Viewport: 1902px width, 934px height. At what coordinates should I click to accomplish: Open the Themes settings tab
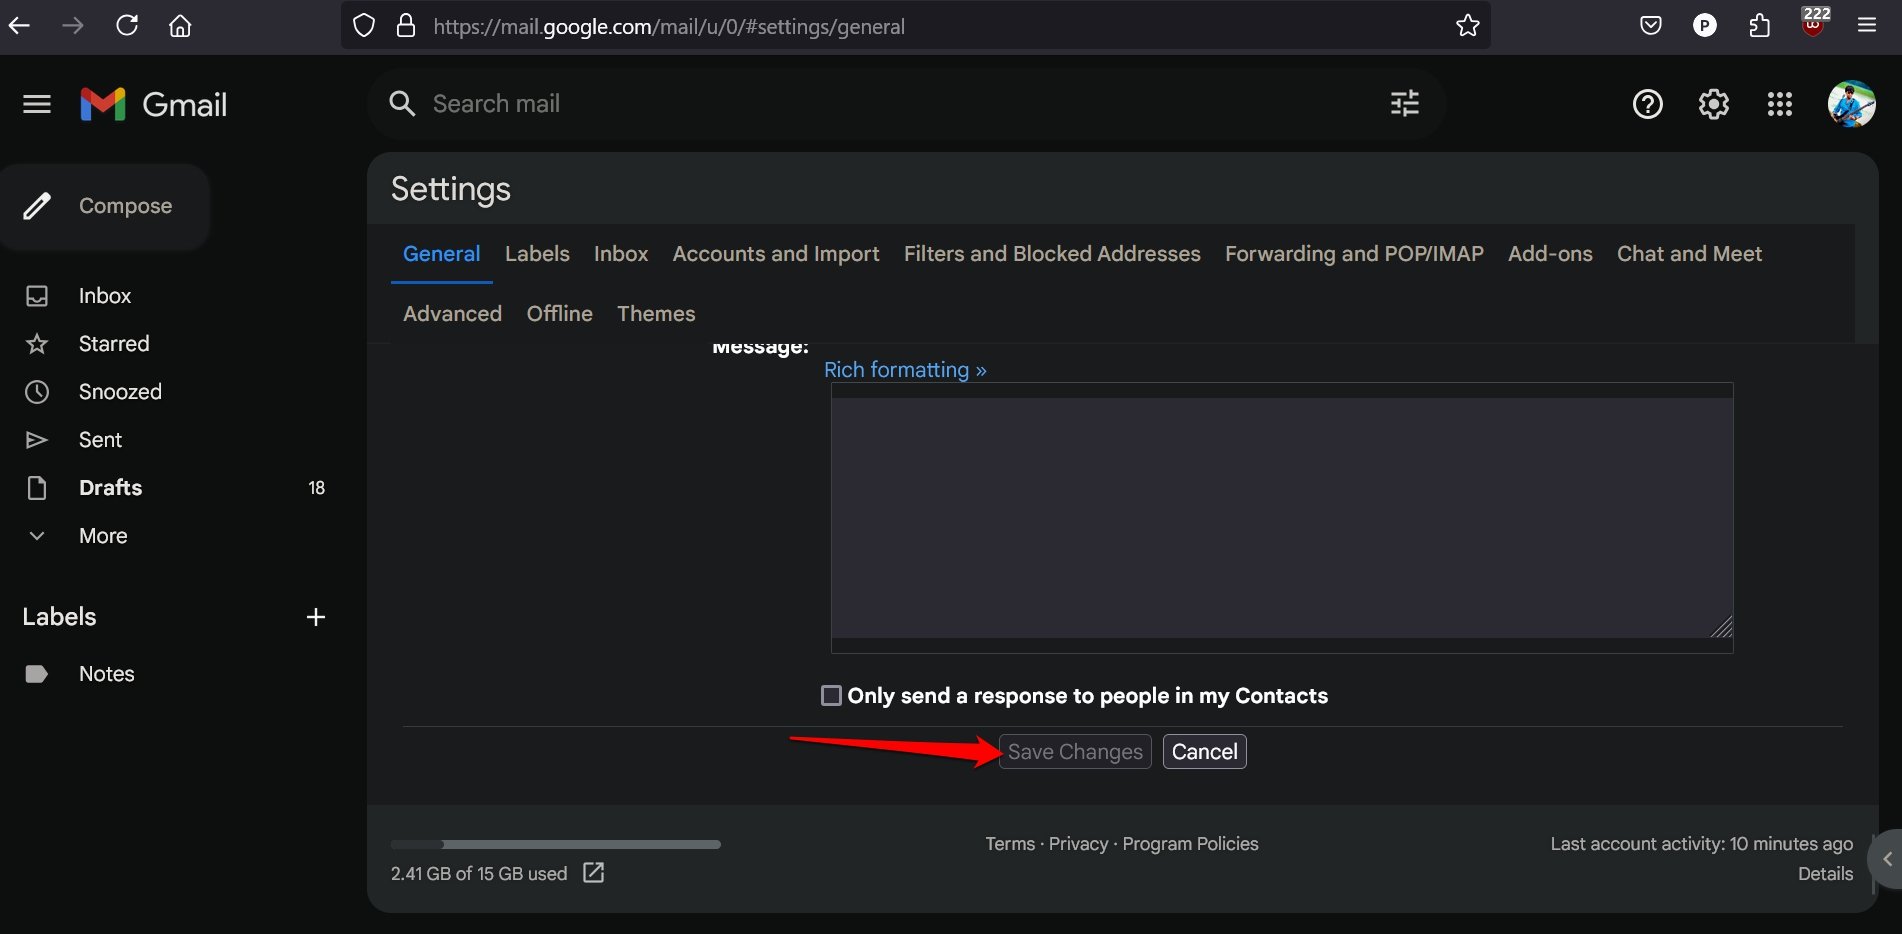[x=656, y=314]
